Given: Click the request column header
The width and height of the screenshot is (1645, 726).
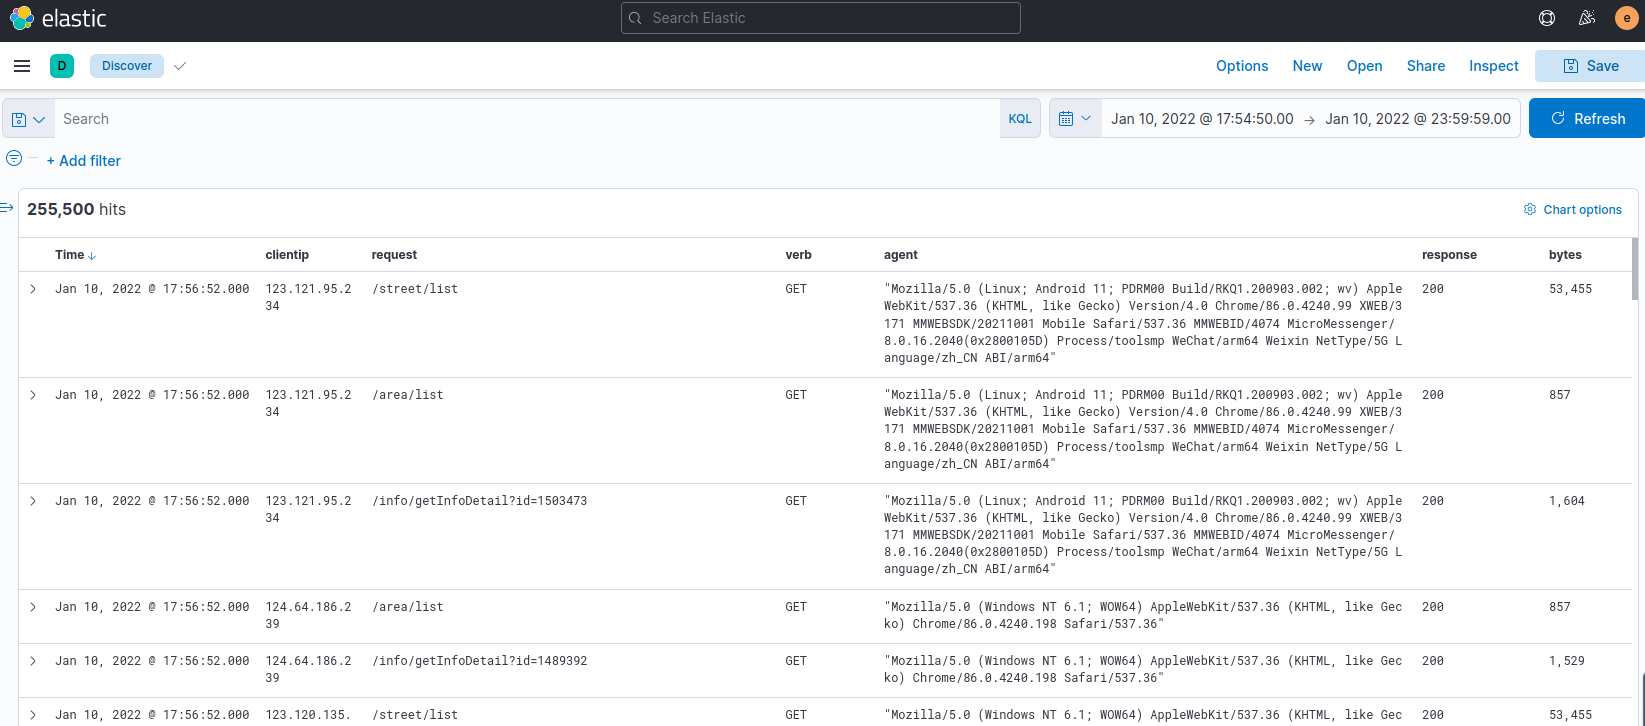Looking at the screenshot, I should tap(394, 255).
